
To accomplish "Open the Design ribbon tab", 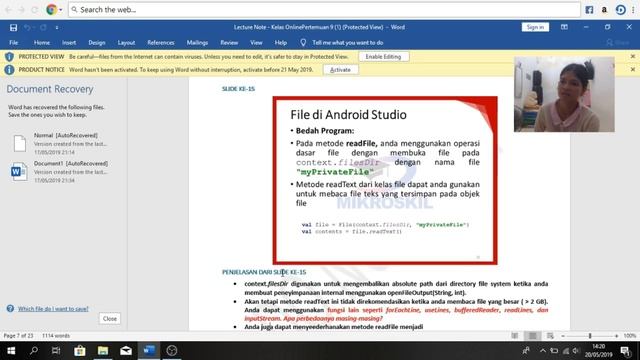I will (97, 42).
